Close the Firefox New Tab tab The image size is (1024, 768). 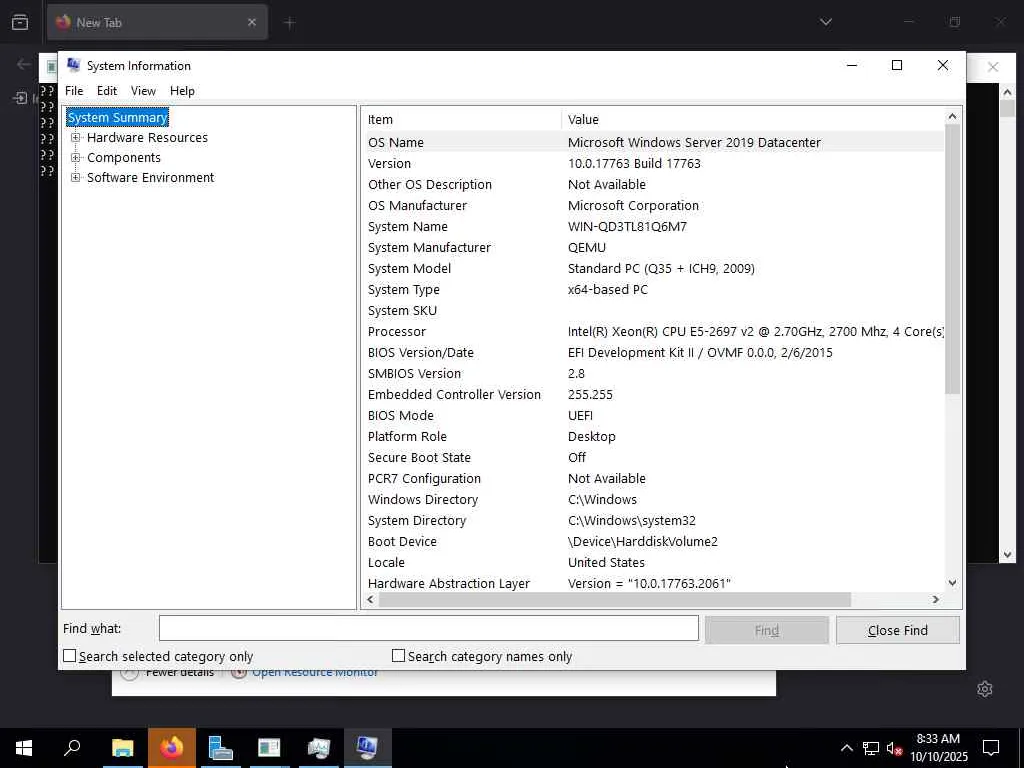pos(252,22)
